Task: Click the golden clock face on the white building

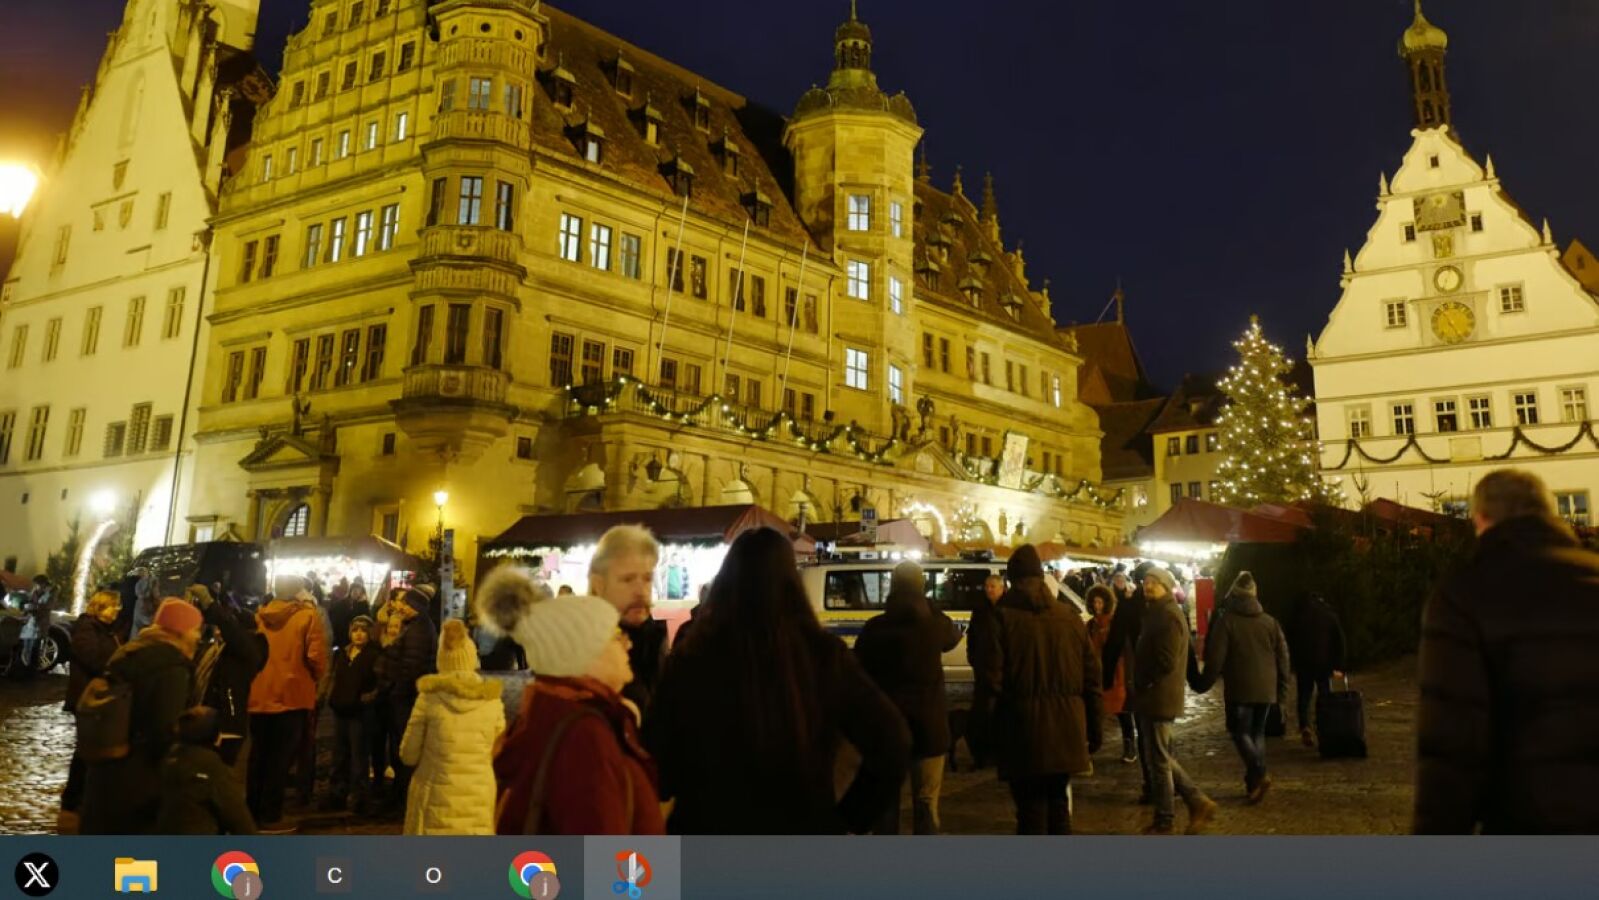Action: (1452, 322)
